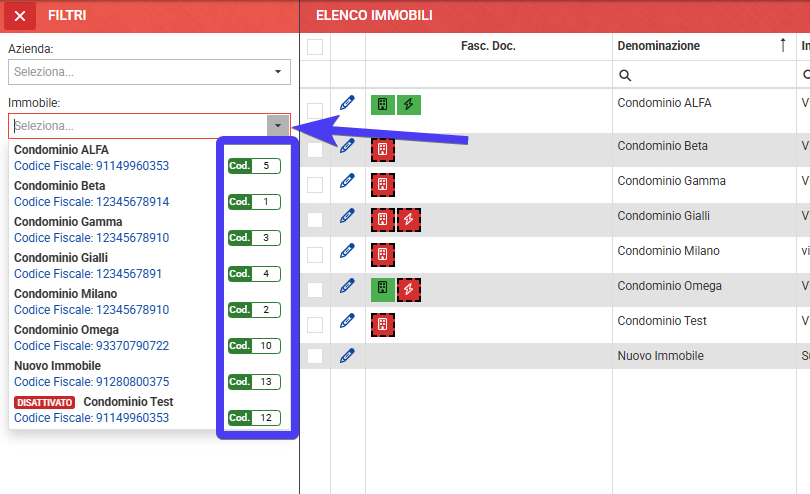Edit Condominio Omega with pencil icon
Image resolution: width=810 pixels, height=494 pixels.
[x=347, y=286]
